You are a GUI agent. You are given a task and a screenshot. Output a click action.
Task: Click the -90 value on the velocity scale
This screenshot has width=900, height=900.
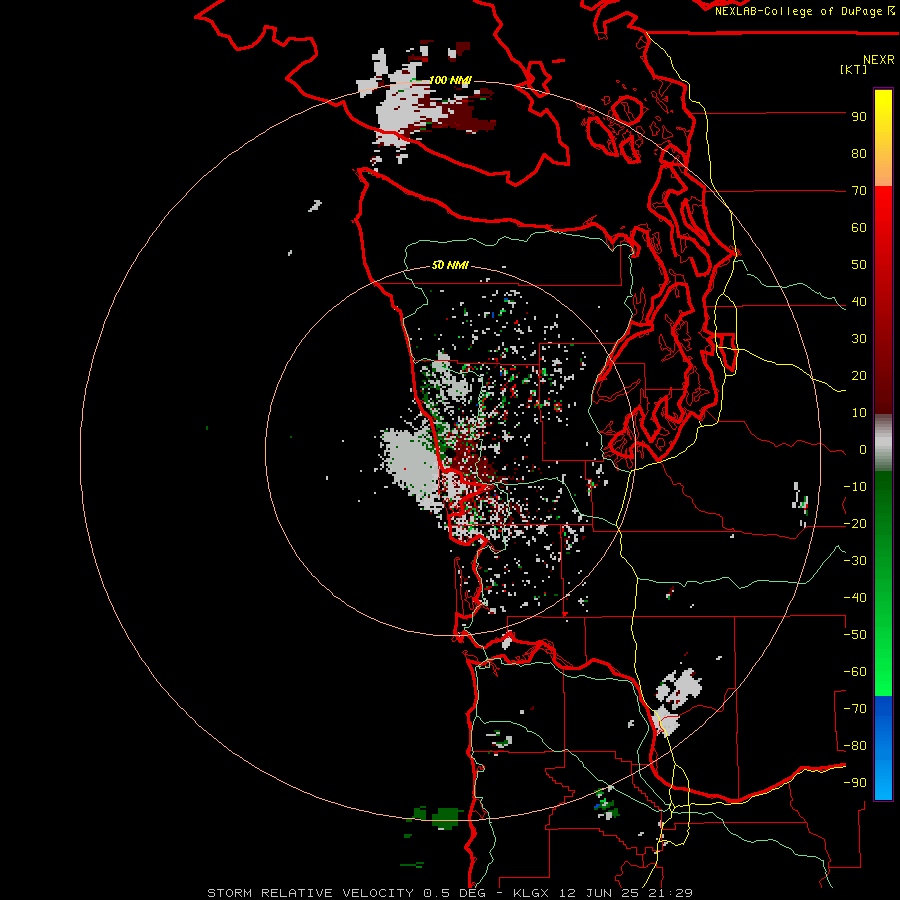(x=855, y=783)
